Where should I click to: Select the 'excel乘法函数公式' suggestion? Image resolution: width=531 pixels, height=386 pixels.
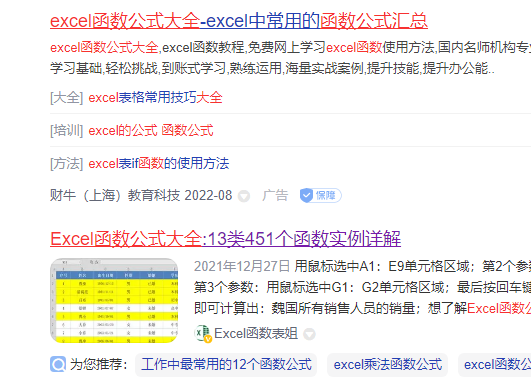[x=387, y=365]
